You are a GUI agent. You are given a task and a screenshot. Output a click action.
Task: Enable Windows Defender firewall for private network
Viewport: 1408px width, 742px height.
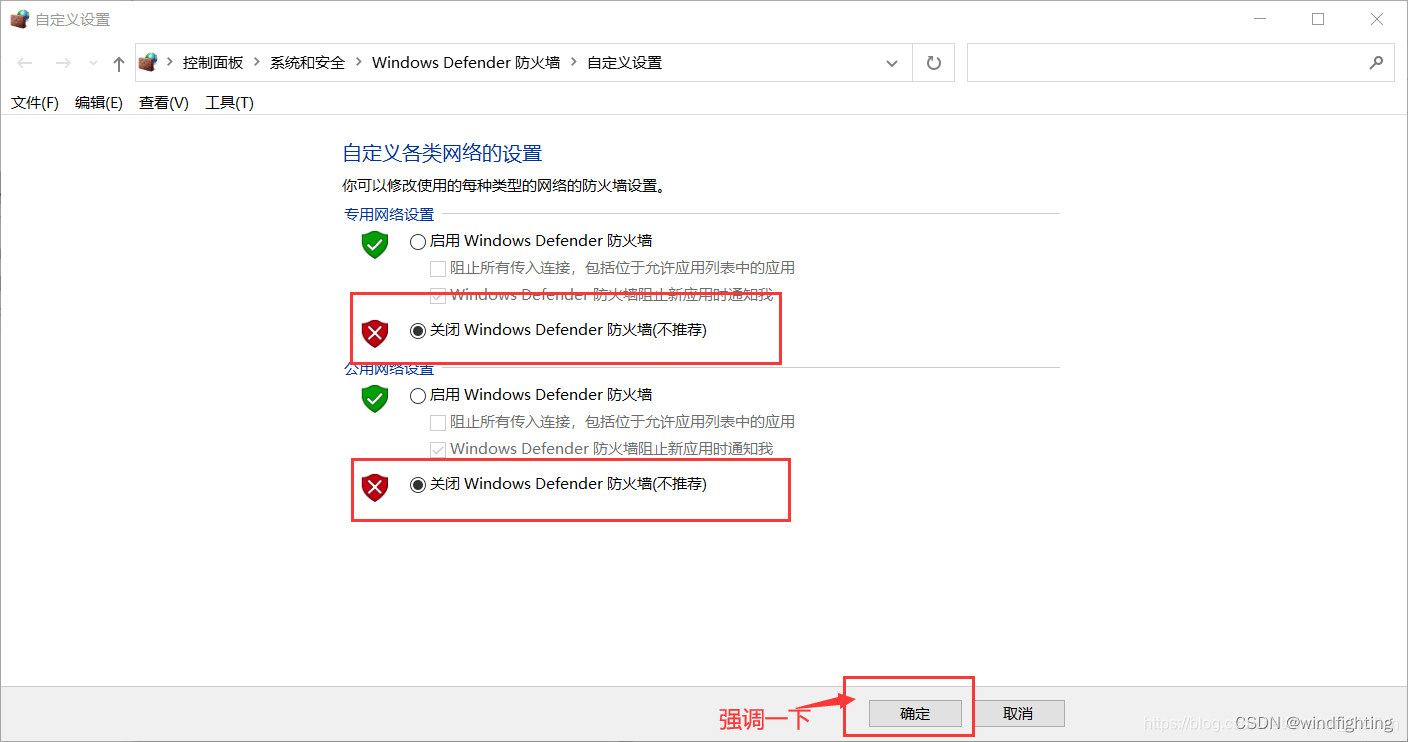point(417,241)
